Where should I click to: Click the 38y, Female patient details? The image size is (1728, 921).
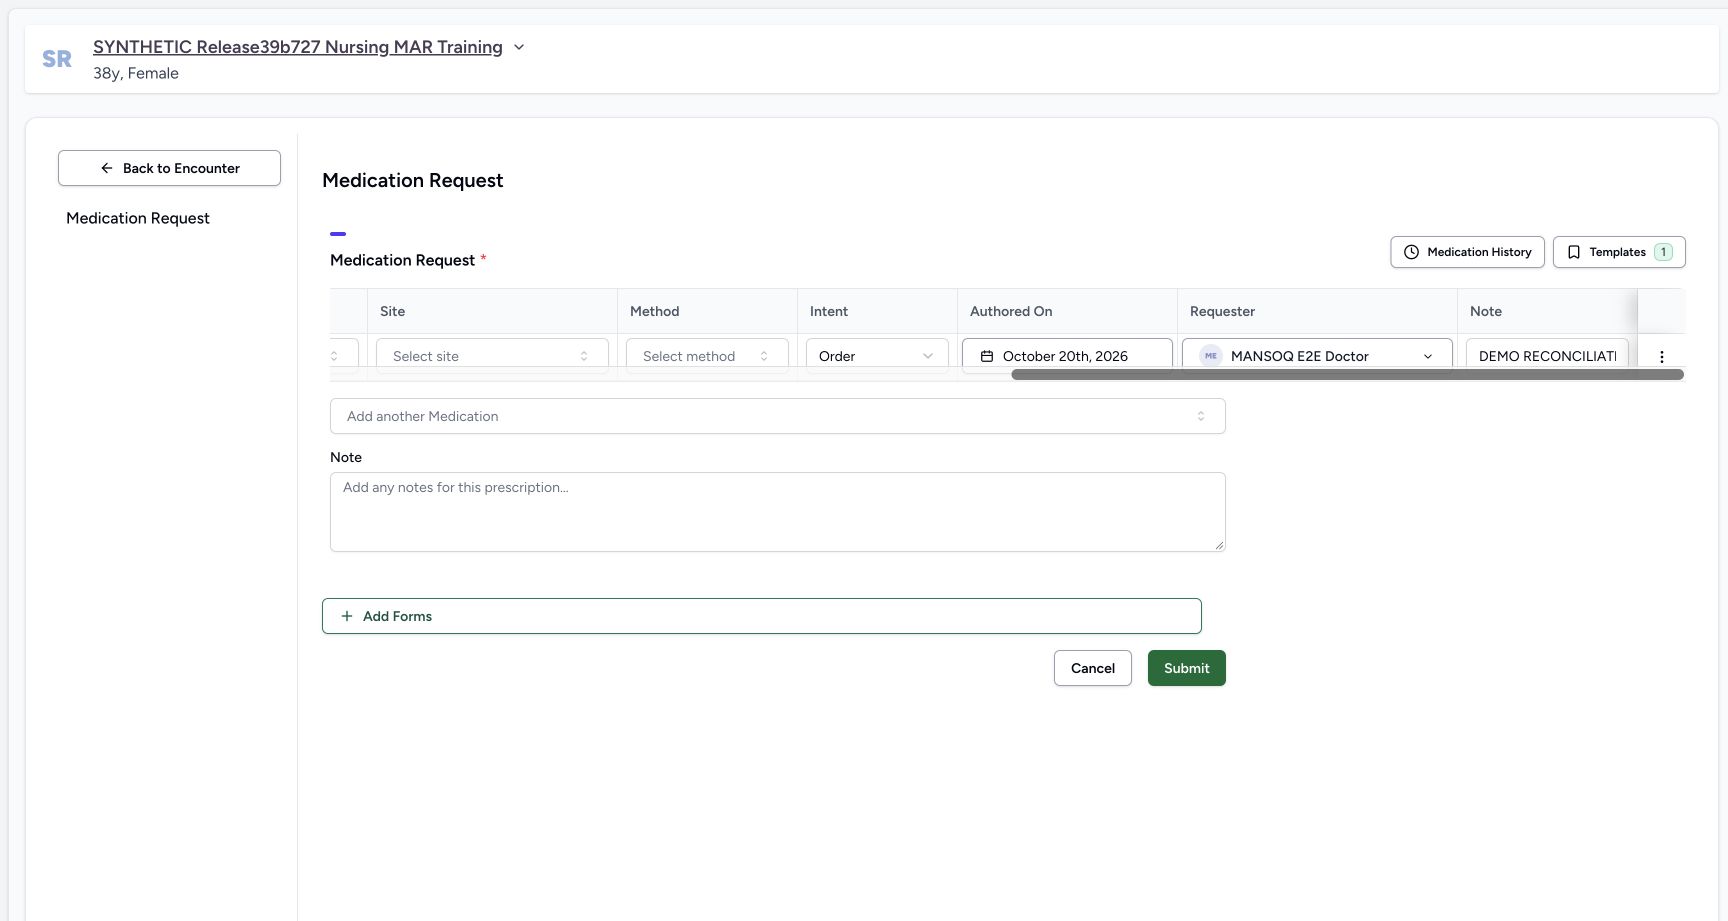(x=136, y=73)
